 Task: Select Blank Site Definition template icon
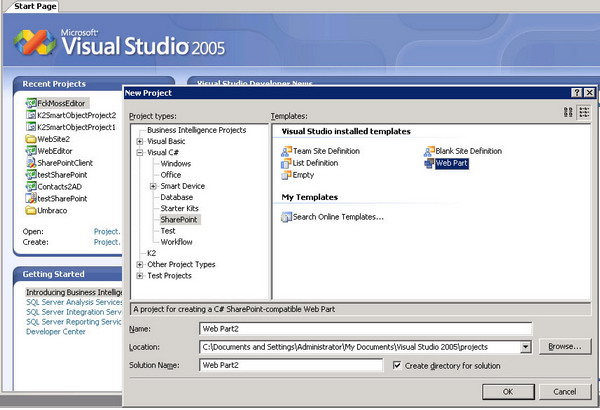click(429, 151)
